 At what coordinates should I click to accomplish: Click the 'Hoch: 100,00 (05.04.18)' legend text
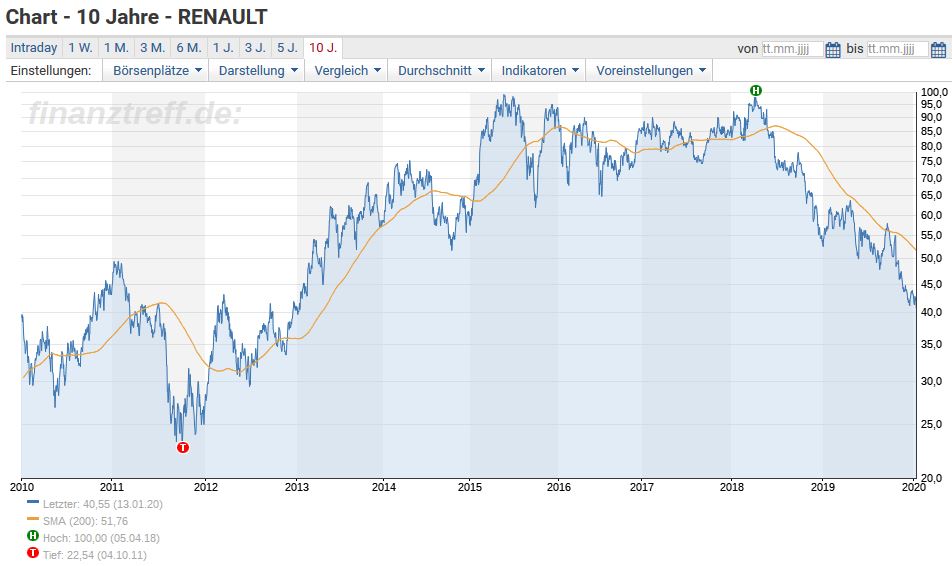click(x=101, y=538)
